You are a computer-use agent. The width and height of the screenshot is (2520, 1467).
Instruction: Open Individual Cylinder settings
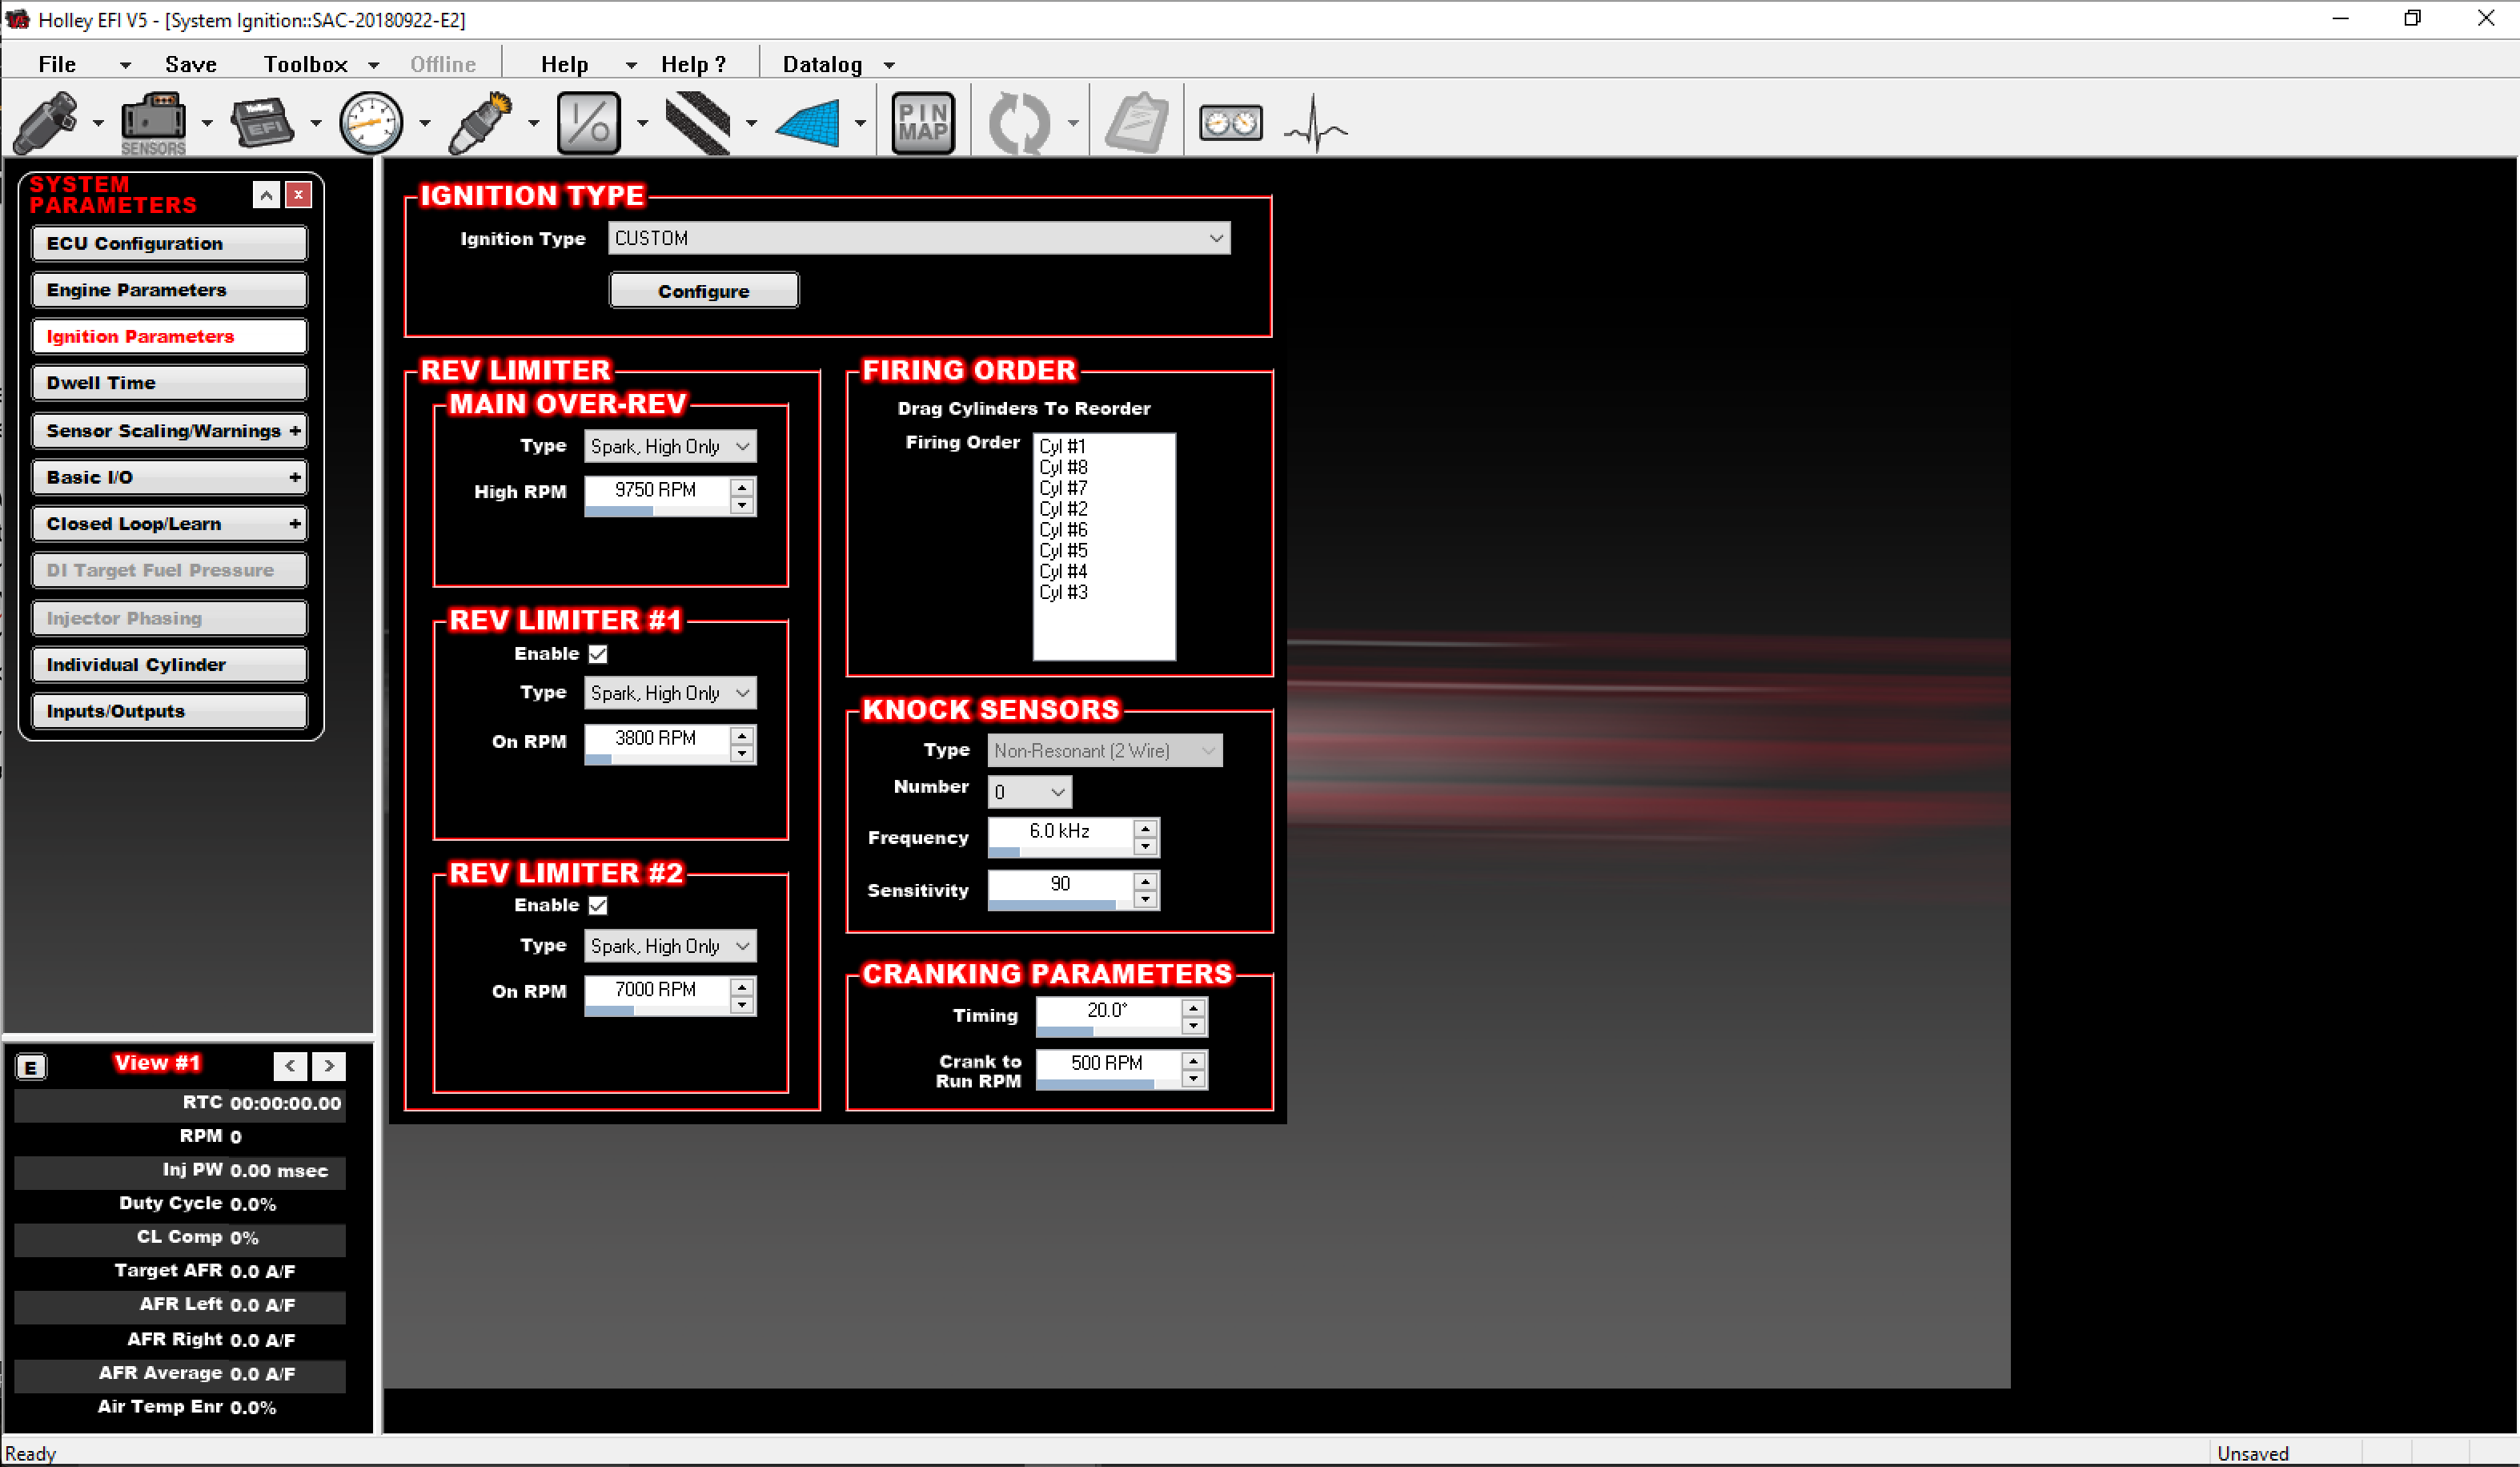(x=169, y=665)
